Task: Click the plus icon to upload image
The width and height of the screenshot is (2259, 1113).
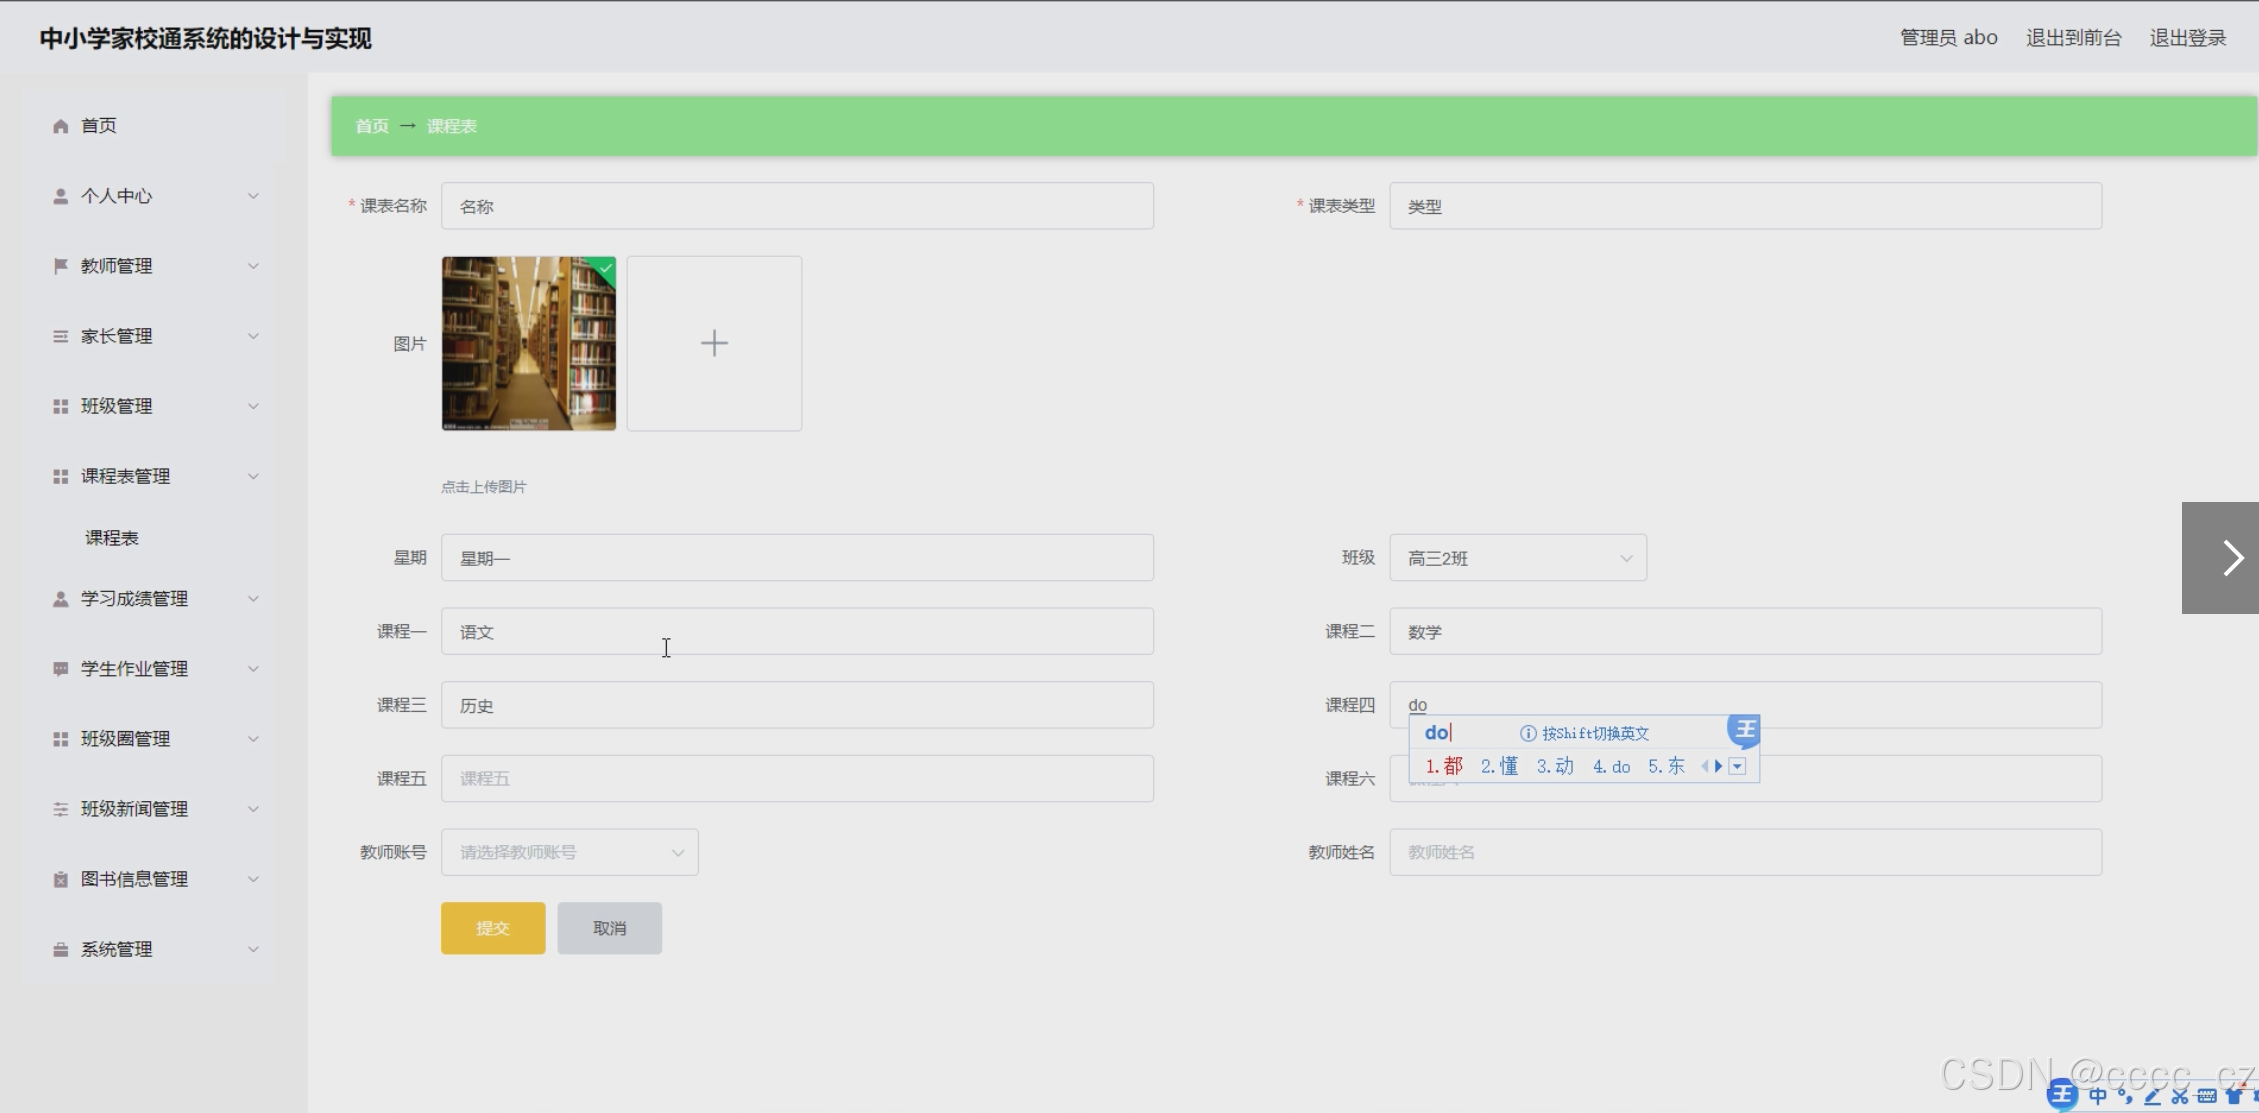Action: [x=714, y=343]
